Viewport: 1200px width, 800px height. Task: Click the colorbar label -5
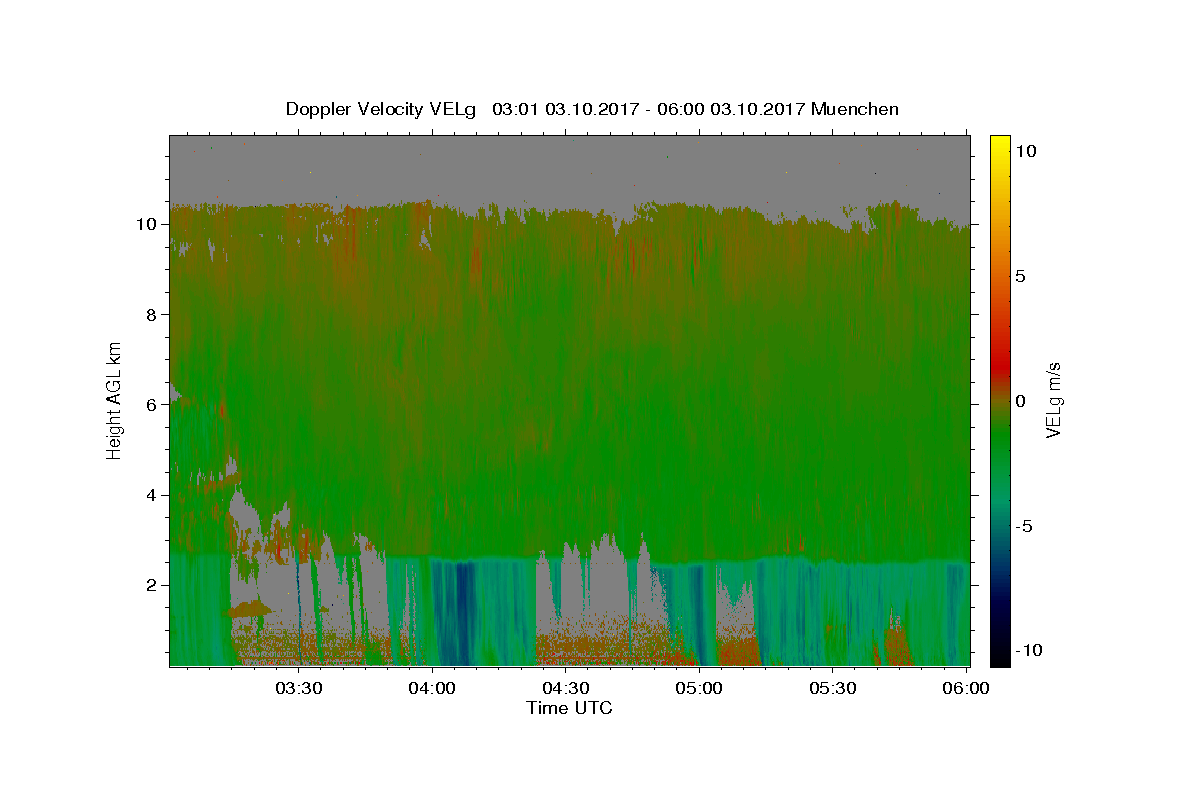click(1024, 526)
